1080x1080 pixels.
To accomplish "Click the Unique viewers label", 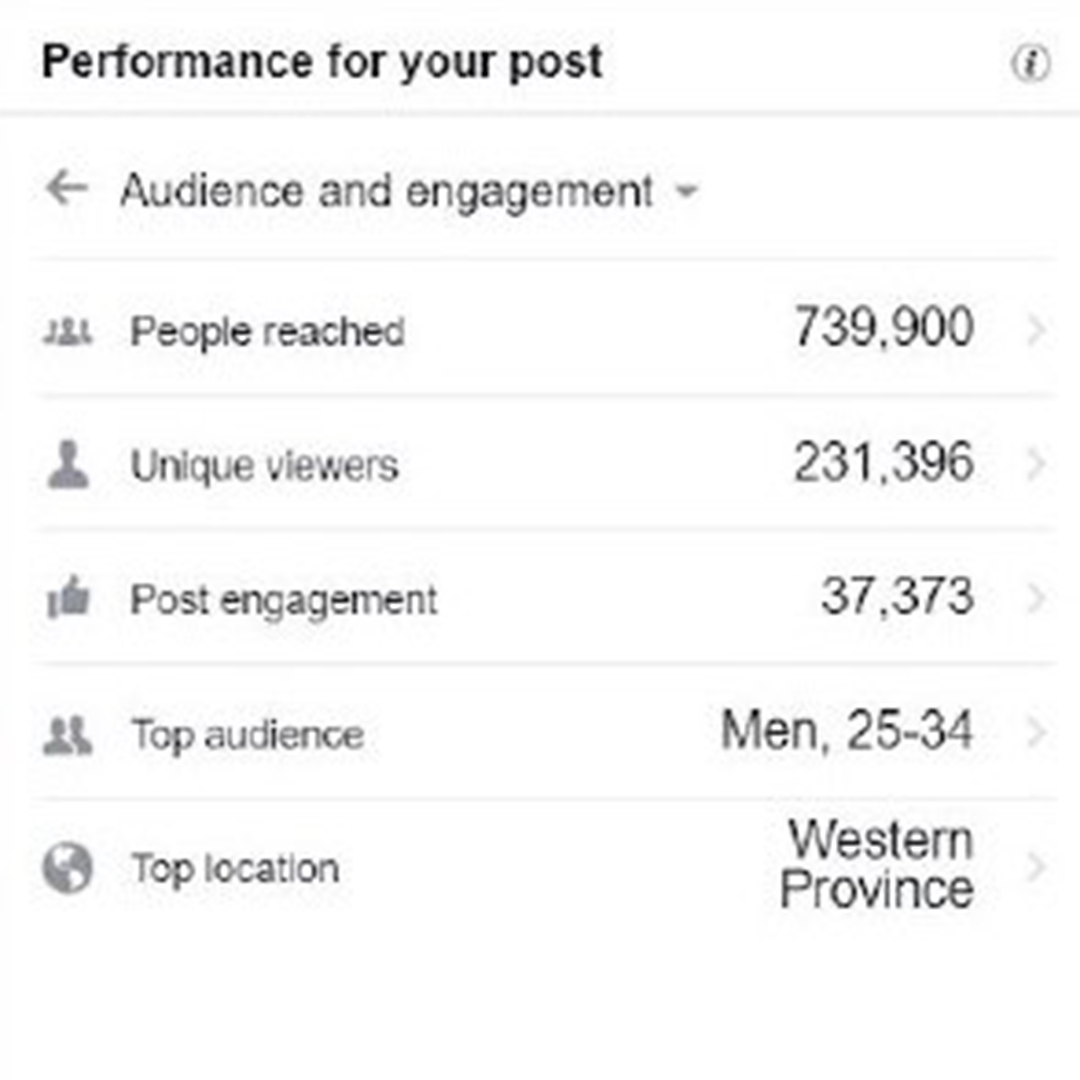I will click(264, 466).
